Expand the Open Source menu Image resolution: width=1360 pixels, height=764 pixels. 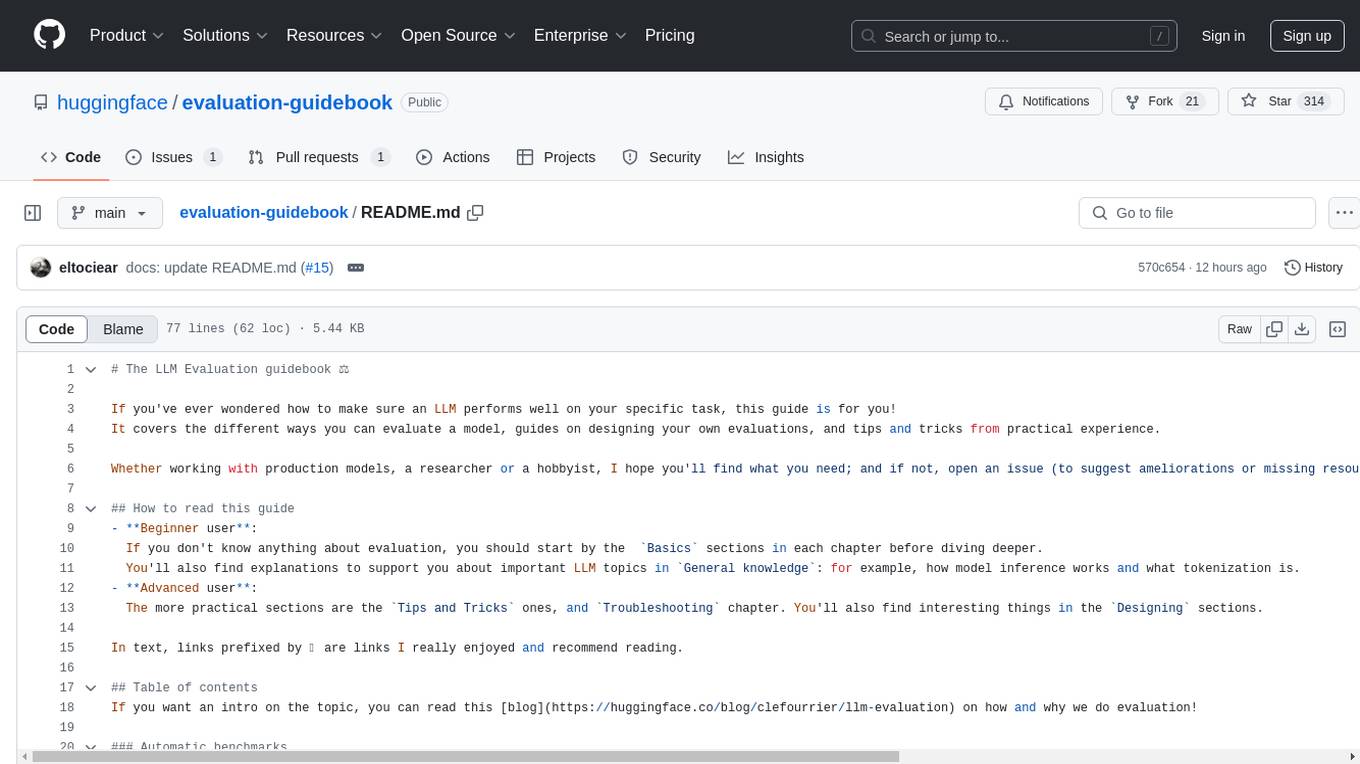click(458, 35)
